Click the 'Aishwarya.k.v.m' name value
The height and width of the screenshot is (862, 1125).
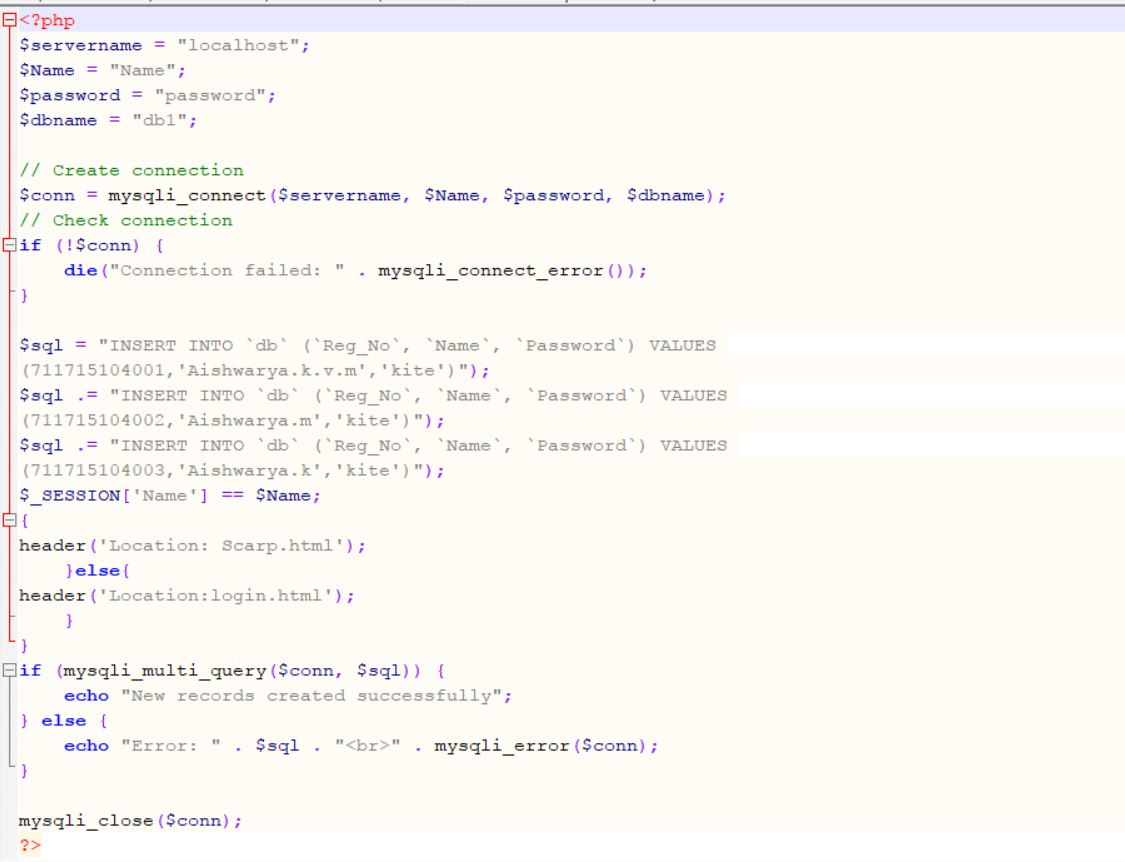click(255, 370)
